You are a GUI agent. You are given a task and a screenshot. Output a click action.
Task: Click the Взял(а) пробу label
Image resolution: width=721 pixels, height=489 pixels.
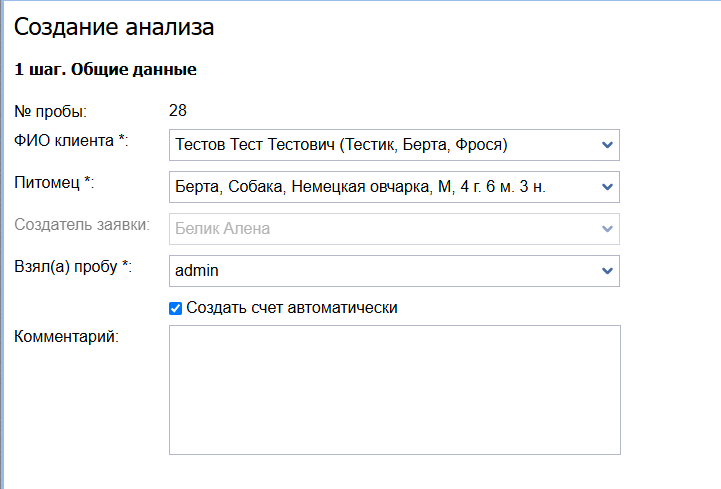pos(73,266)
